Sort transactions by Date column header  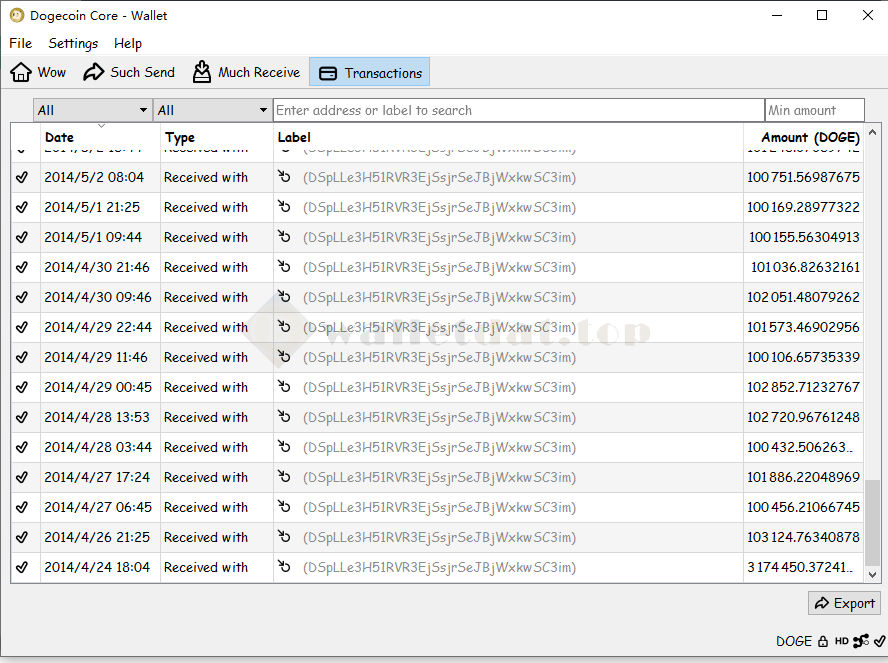point(100,137)
